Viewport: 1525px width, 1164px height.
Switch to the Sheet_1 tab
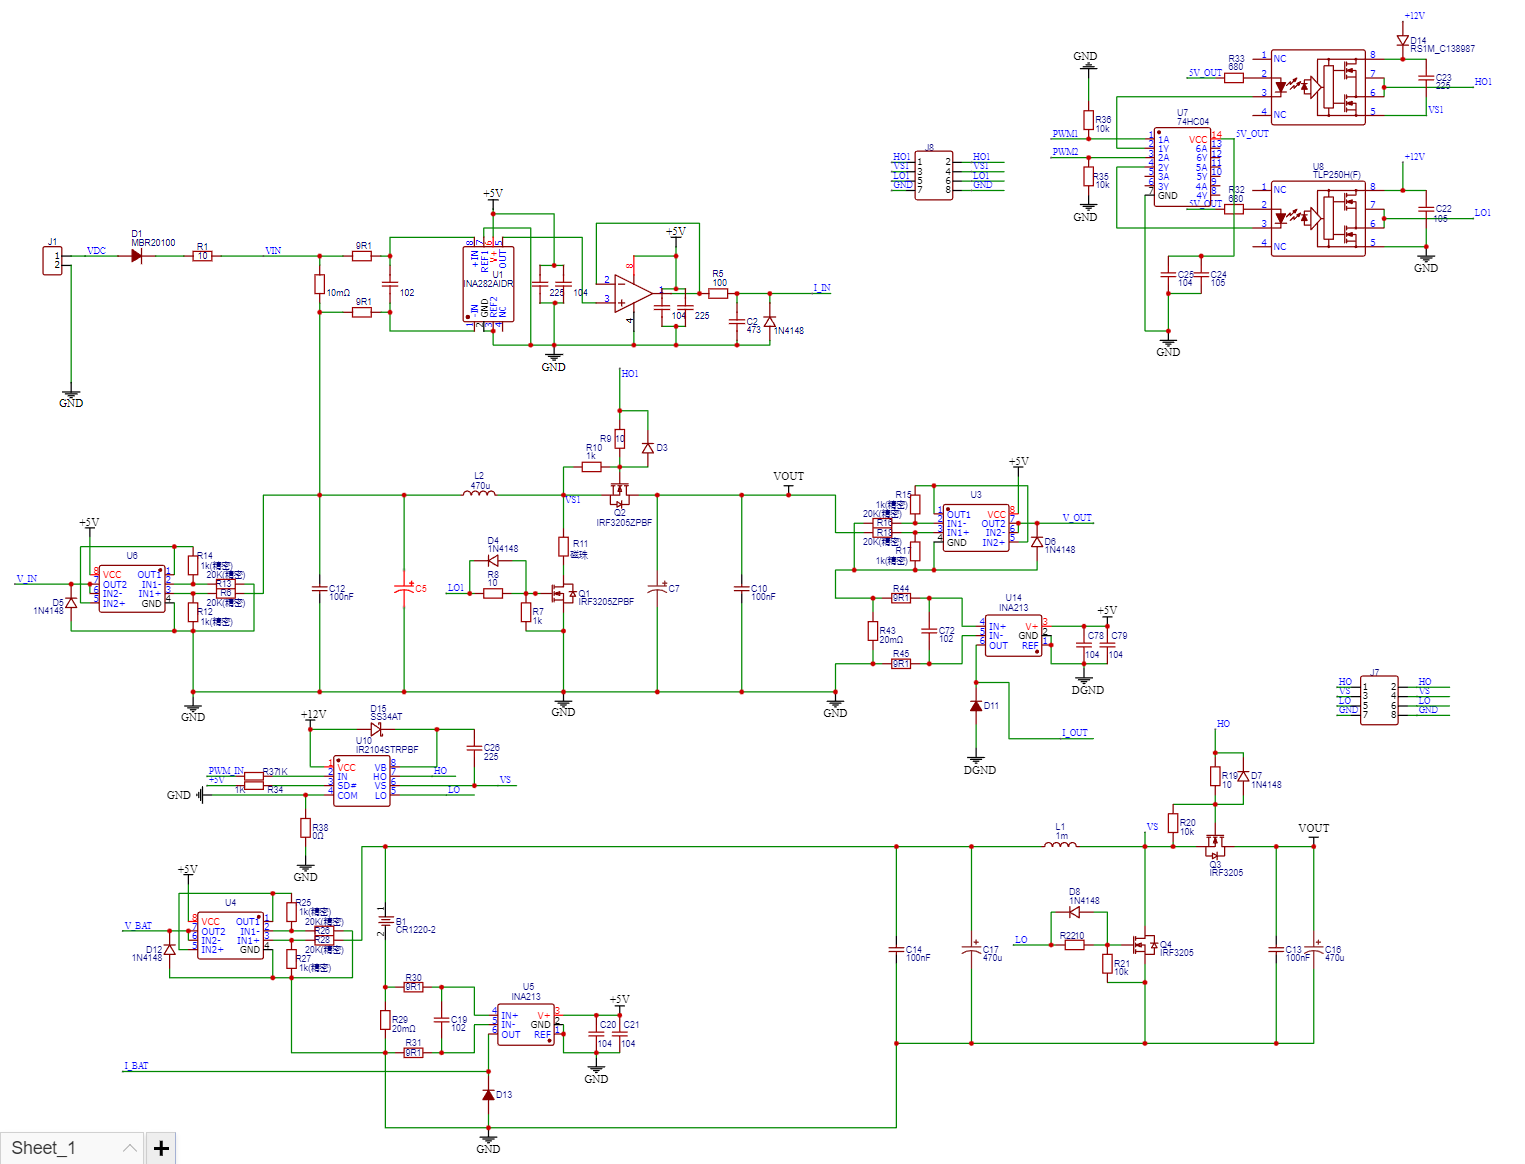[x=72, y=1148]
